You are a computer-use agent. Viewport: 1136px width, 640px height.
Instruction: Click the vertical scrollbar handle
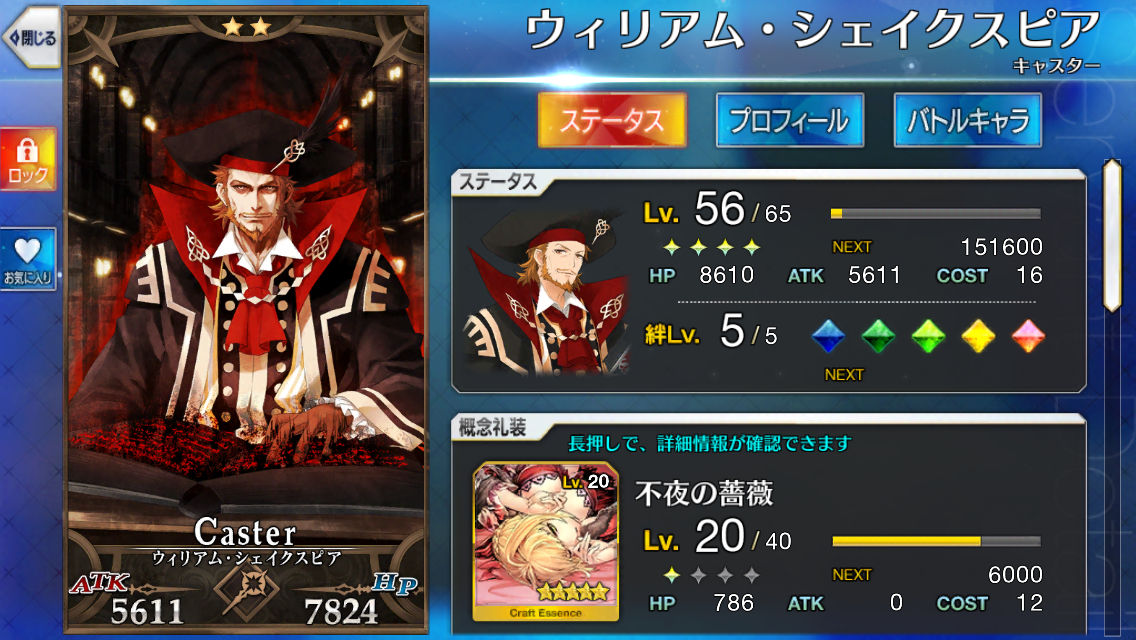[1112, 236]
